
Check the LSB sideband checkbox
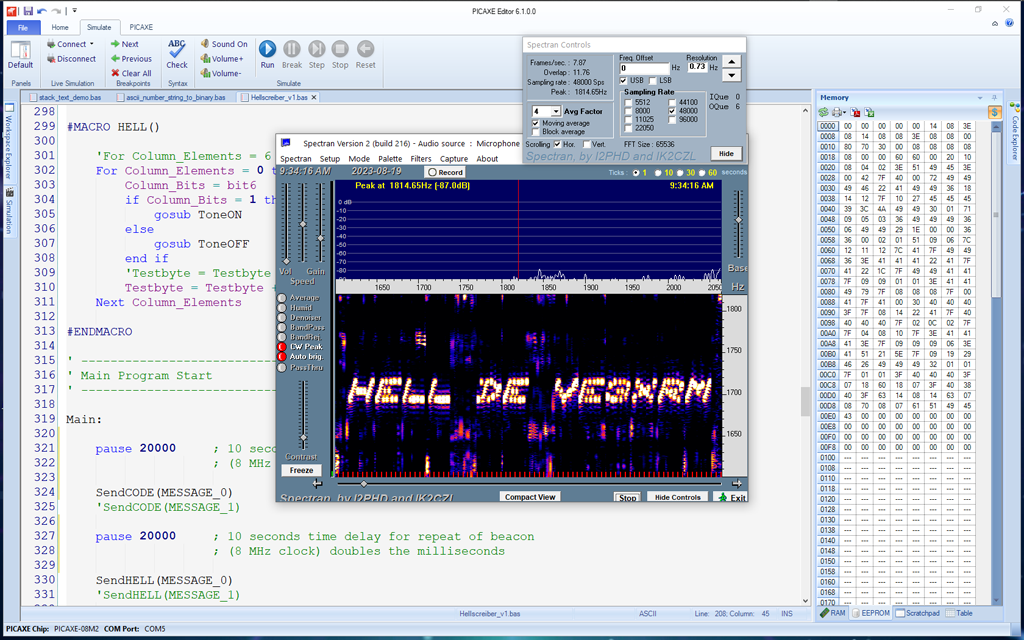[652, 80]
